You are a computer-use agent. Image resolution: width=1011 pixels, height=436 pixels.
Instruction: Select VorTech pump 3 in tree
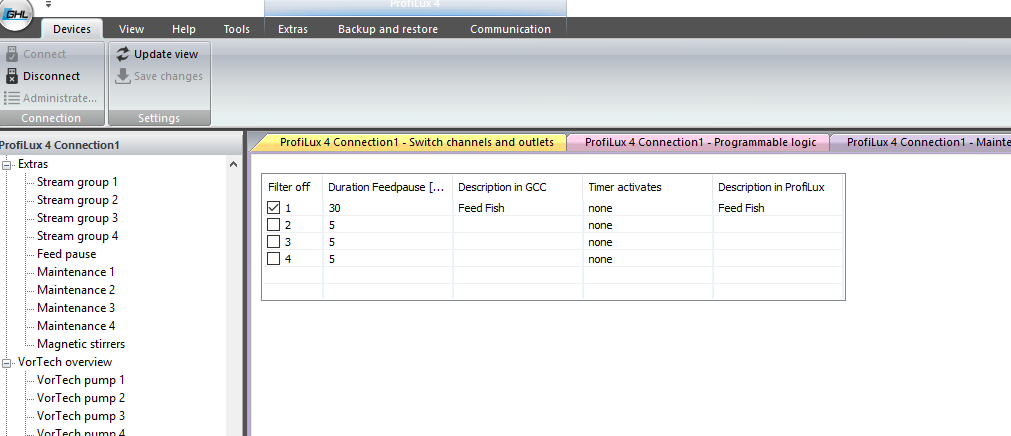[x=81, y=417]
